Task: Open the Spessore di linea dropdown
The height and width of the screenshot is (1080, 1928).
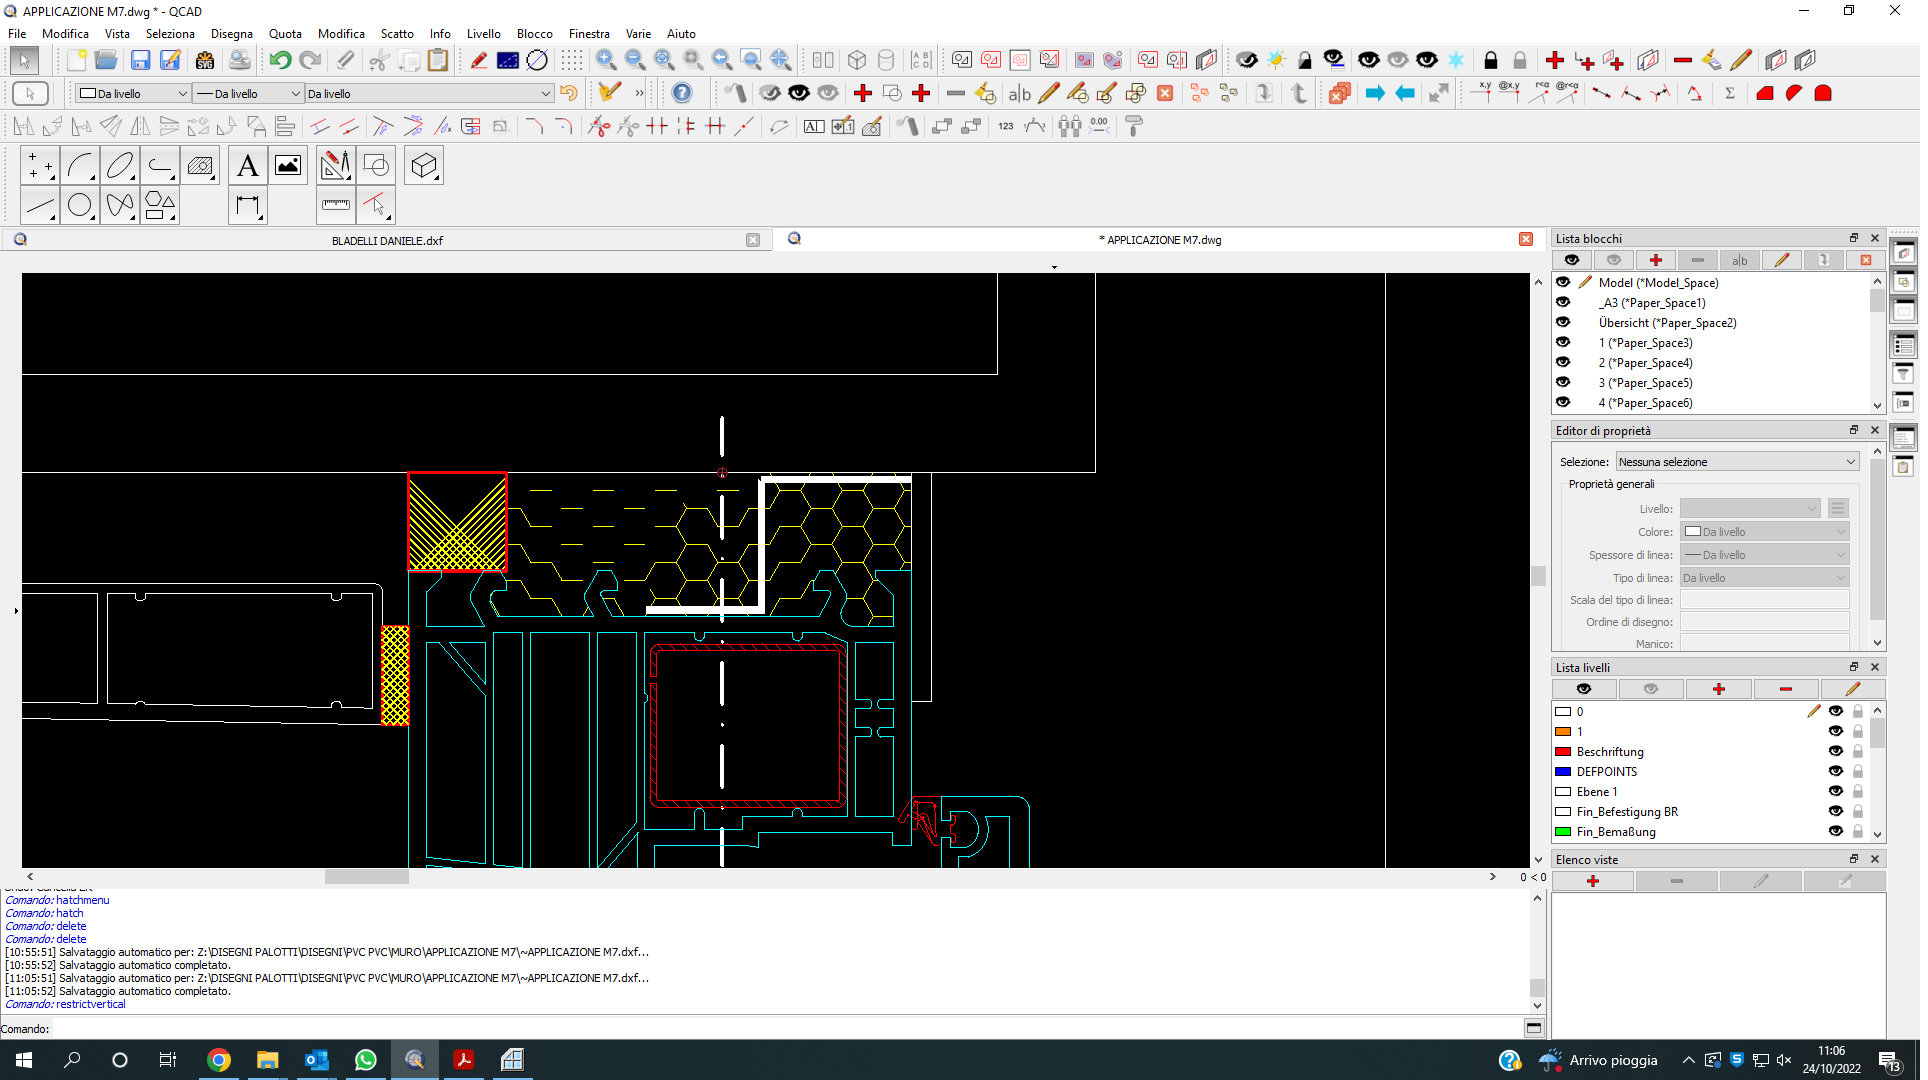Action: (x=1764, y=555)
